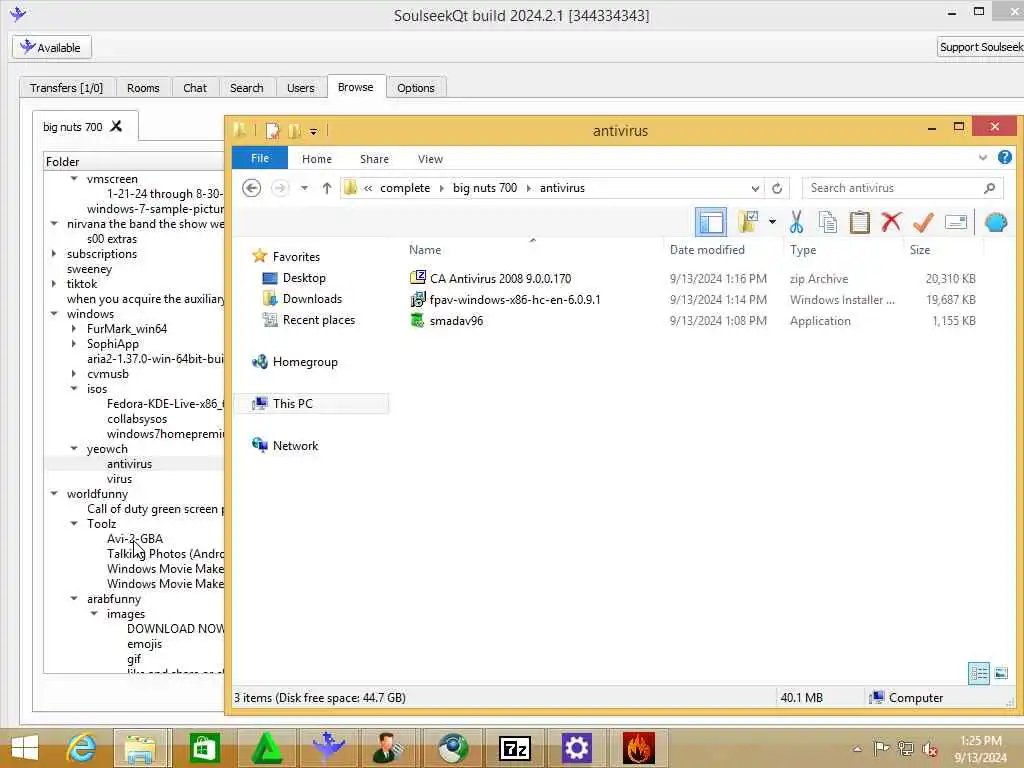Screen dimensions: 1024x768
Task: Select Homegroup in navigation pane
Action: 305,362
